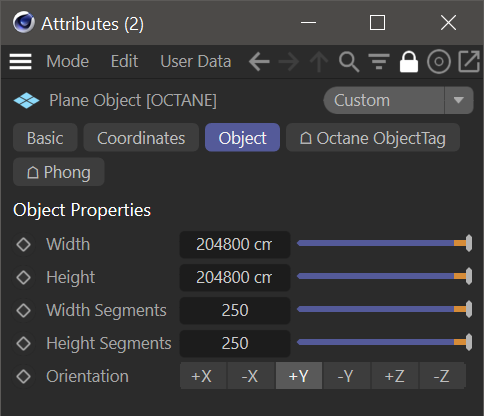
Task: Toggle the Orientation keyframe diamond
Action: [x=23, y=376]
